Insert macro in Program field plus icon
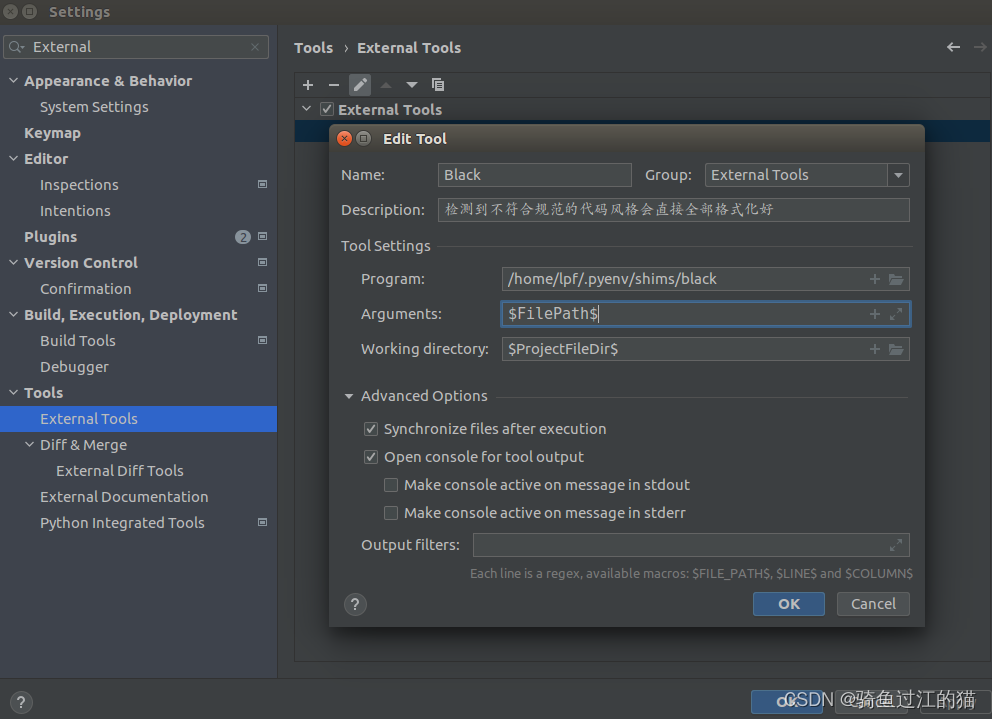The image size is (992, 719). [x=875, y=279]
